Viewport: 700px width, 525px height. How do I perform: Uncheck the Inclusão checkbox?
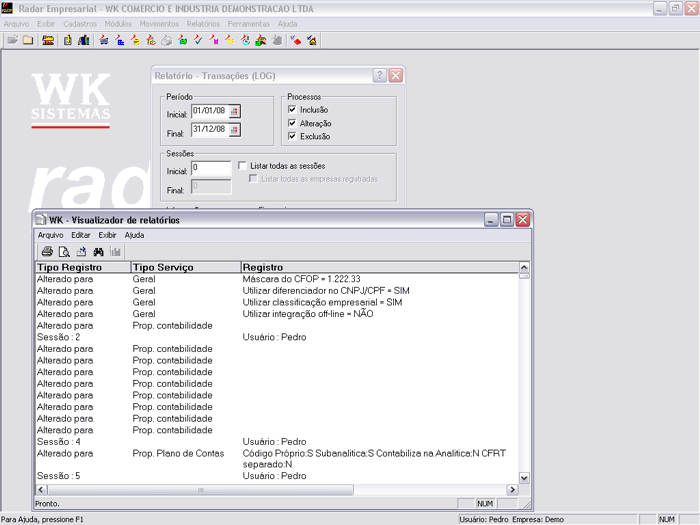coord(292,110)
